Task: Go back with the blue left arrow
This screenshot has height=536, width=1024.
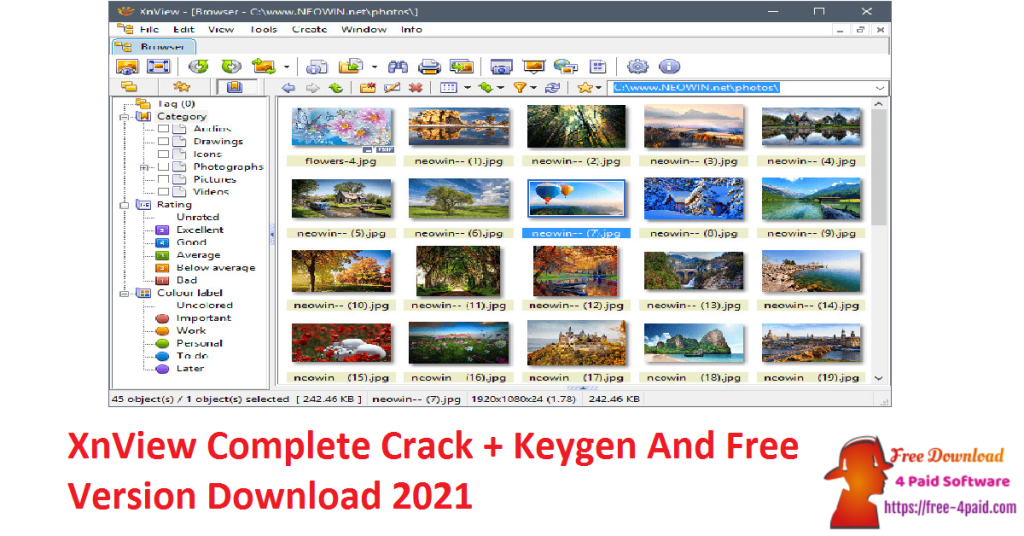Action: 288,88
